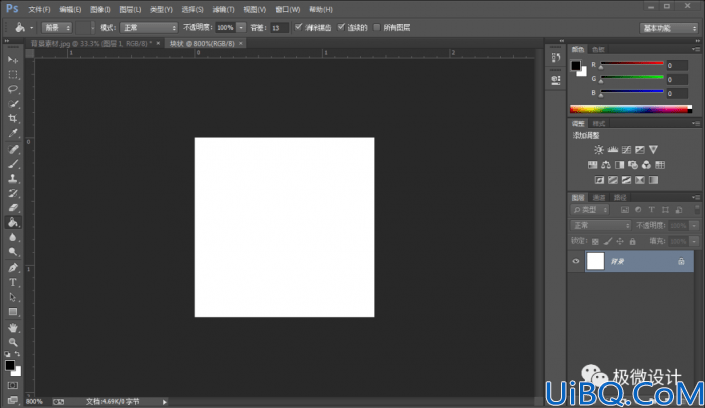The width and height of the screenshot is (705, 408).
Task: Toggle the text layer filter in Layers
Action: [651, 210]
